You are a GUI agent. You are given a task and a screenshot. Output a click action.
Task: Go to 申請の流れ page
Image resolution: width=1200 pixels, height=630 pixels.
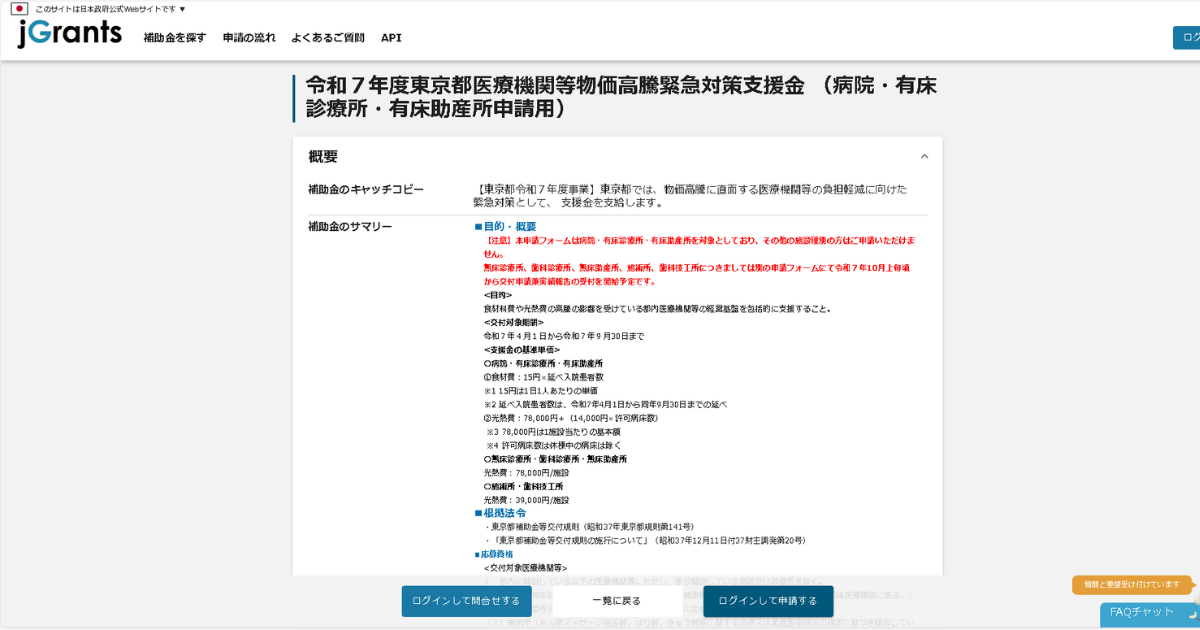click(x=249, y=38)
